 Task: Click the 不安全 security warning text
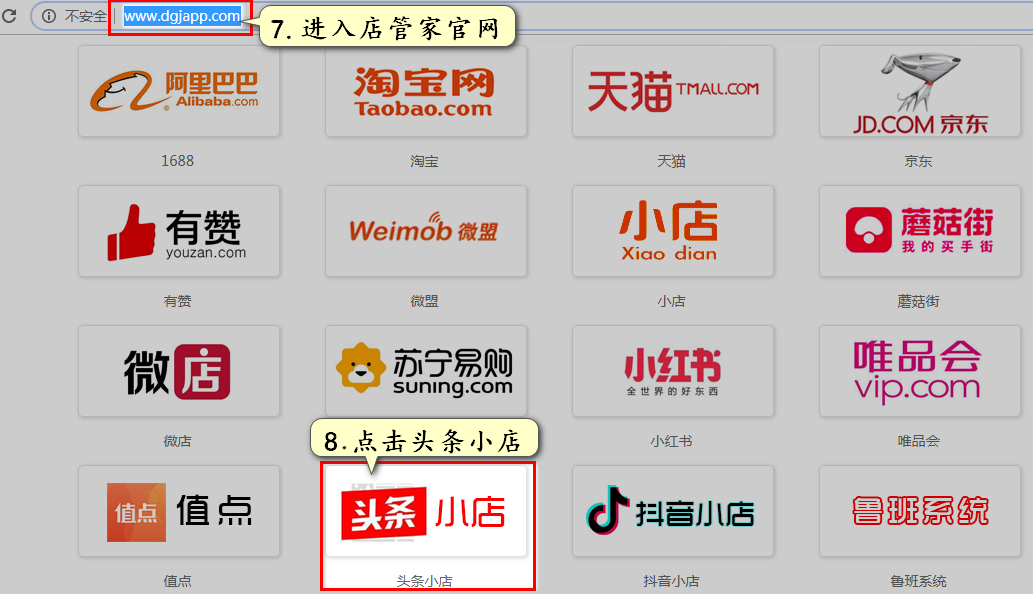pyautogui.click(x=86, y=16)
